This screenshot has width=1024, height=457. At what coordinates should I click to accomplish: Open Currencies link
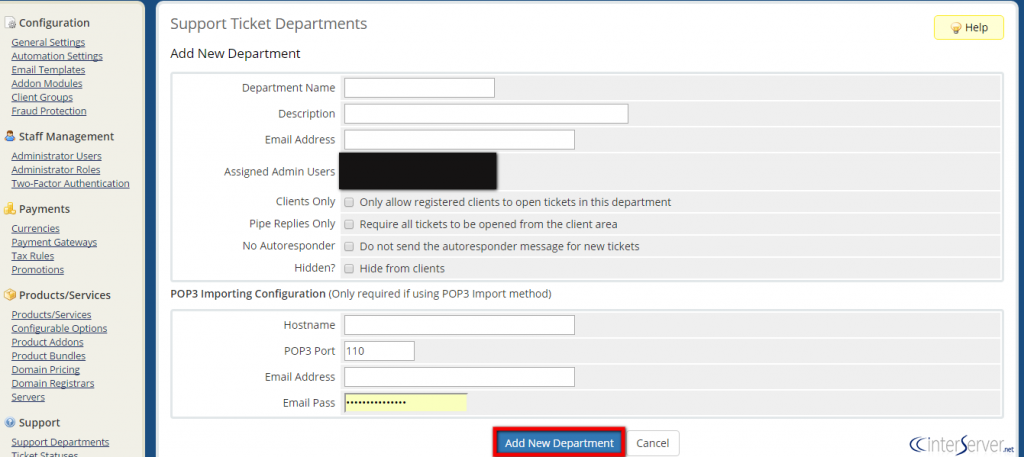click(x=35, y=228)
